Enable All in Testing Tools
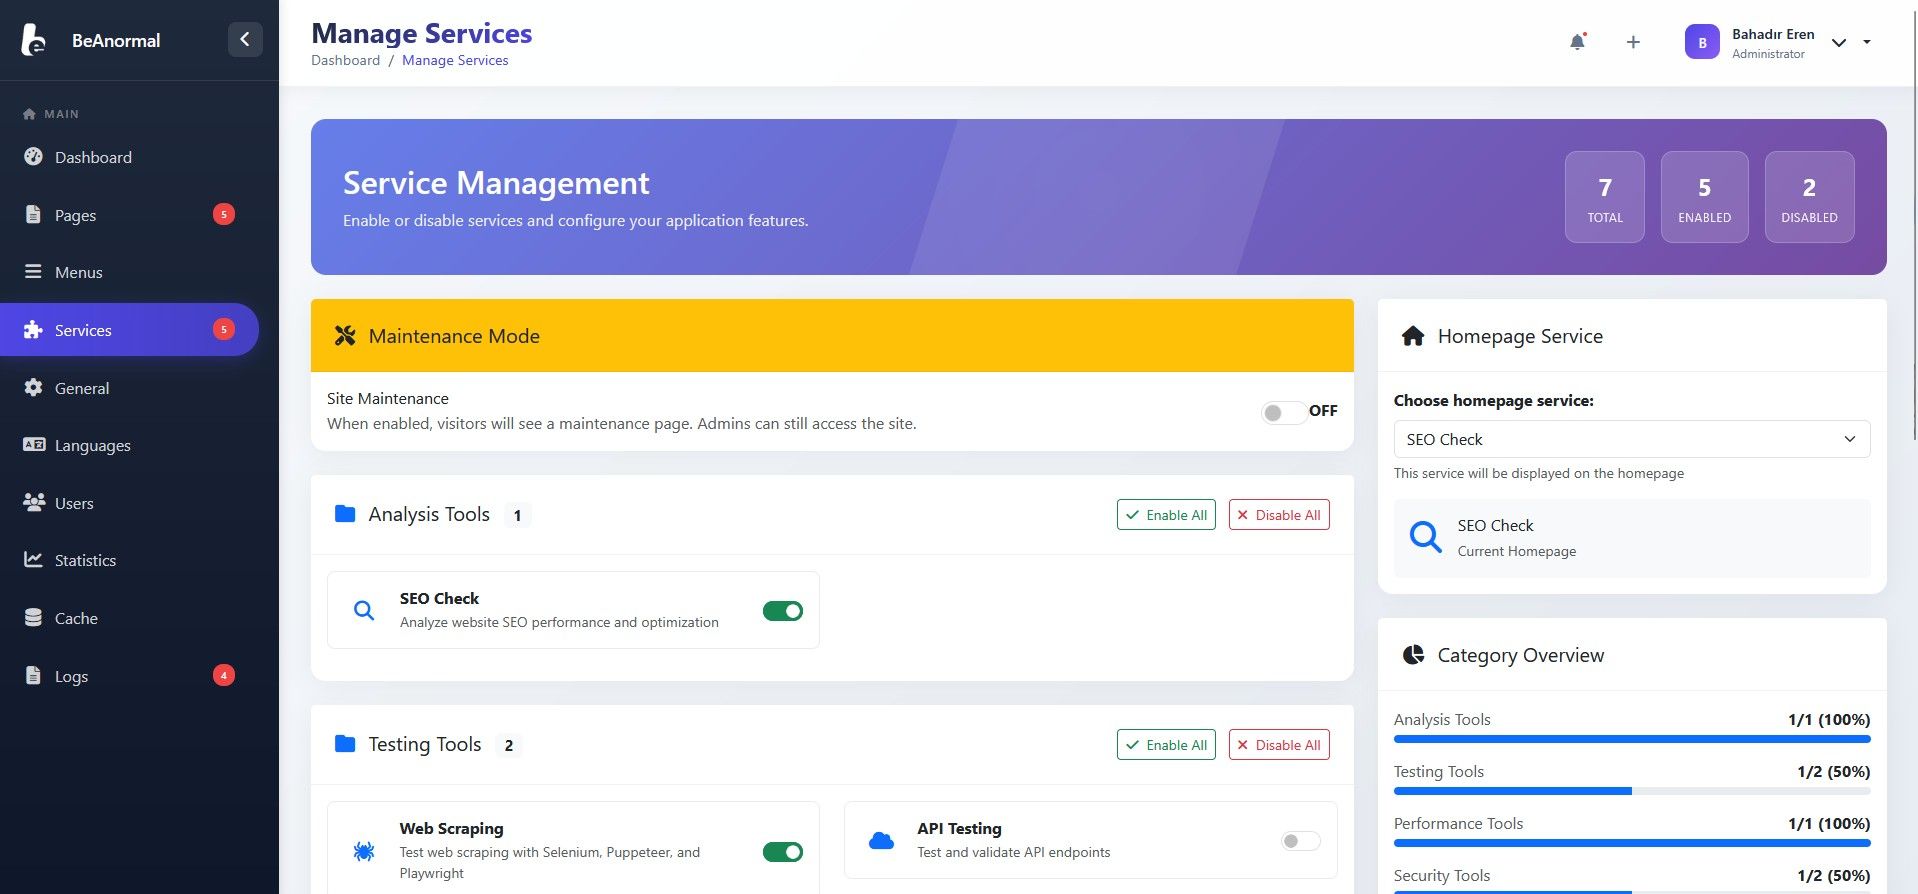The image size is (1918, 894). (1166, 745)
